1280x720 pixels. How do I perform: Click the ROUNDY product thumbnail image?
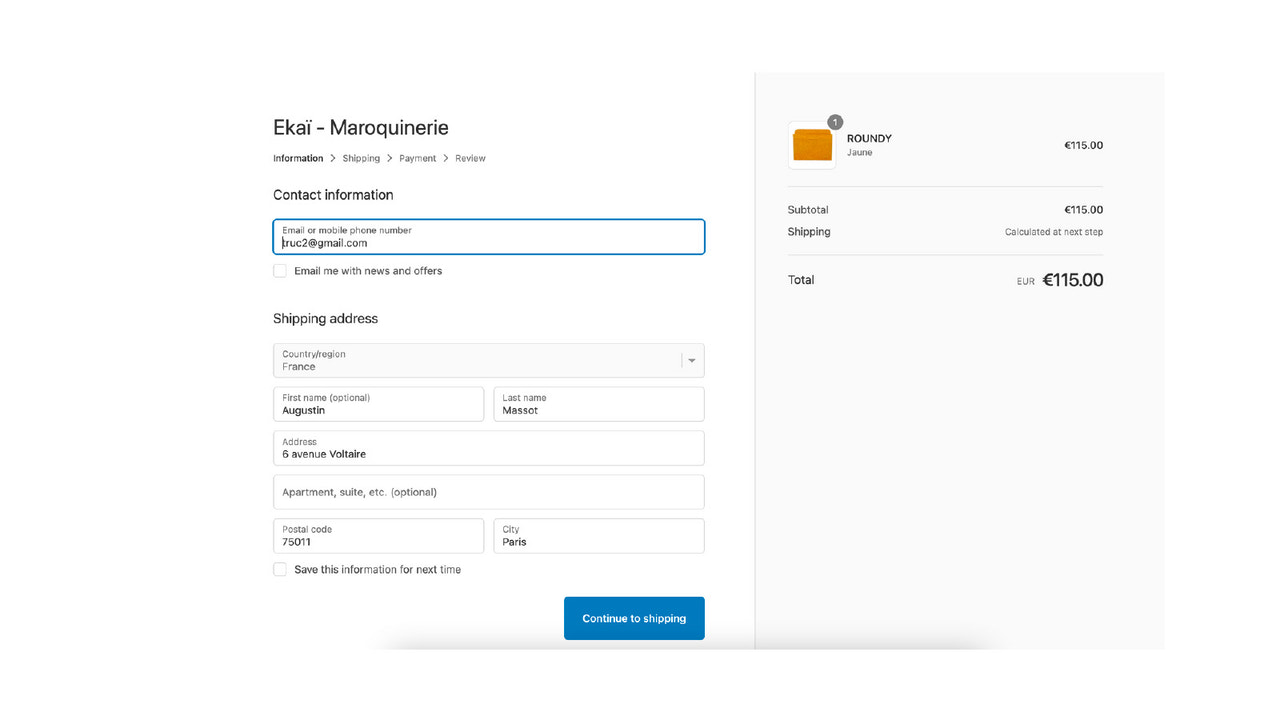812,145
